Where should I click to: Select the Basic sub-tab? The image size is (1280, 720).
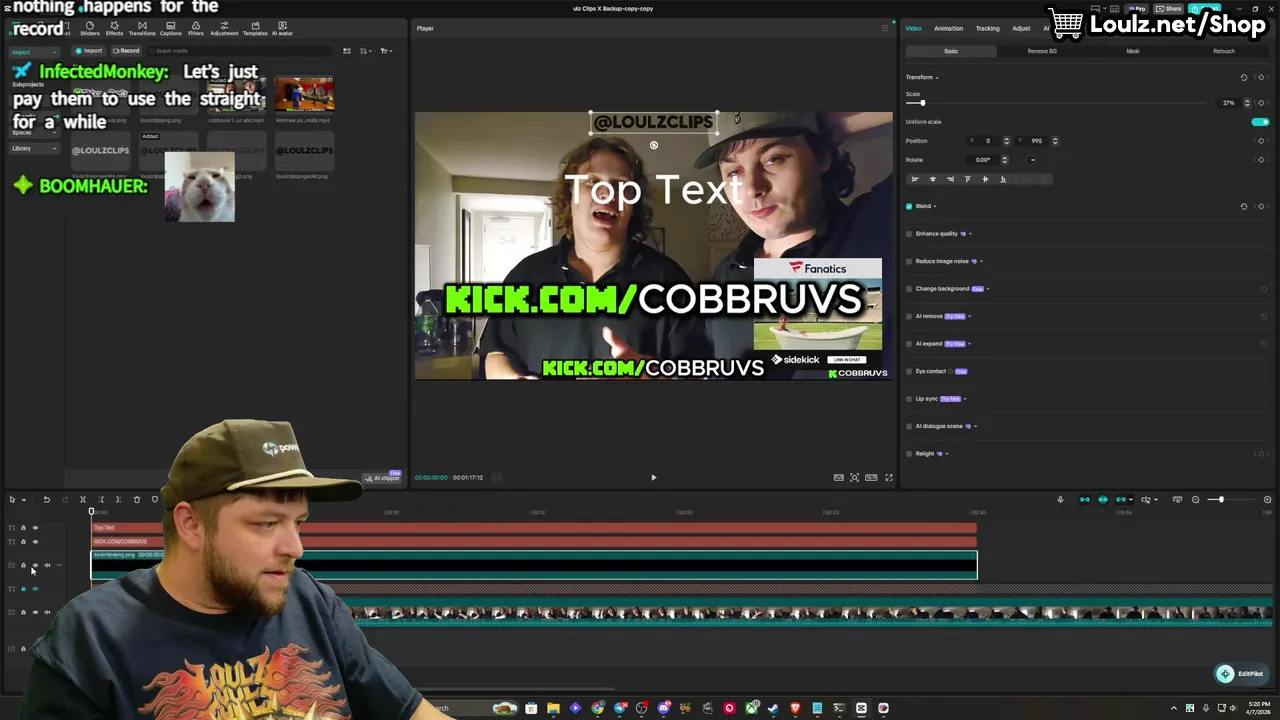(x=951, y=51)
